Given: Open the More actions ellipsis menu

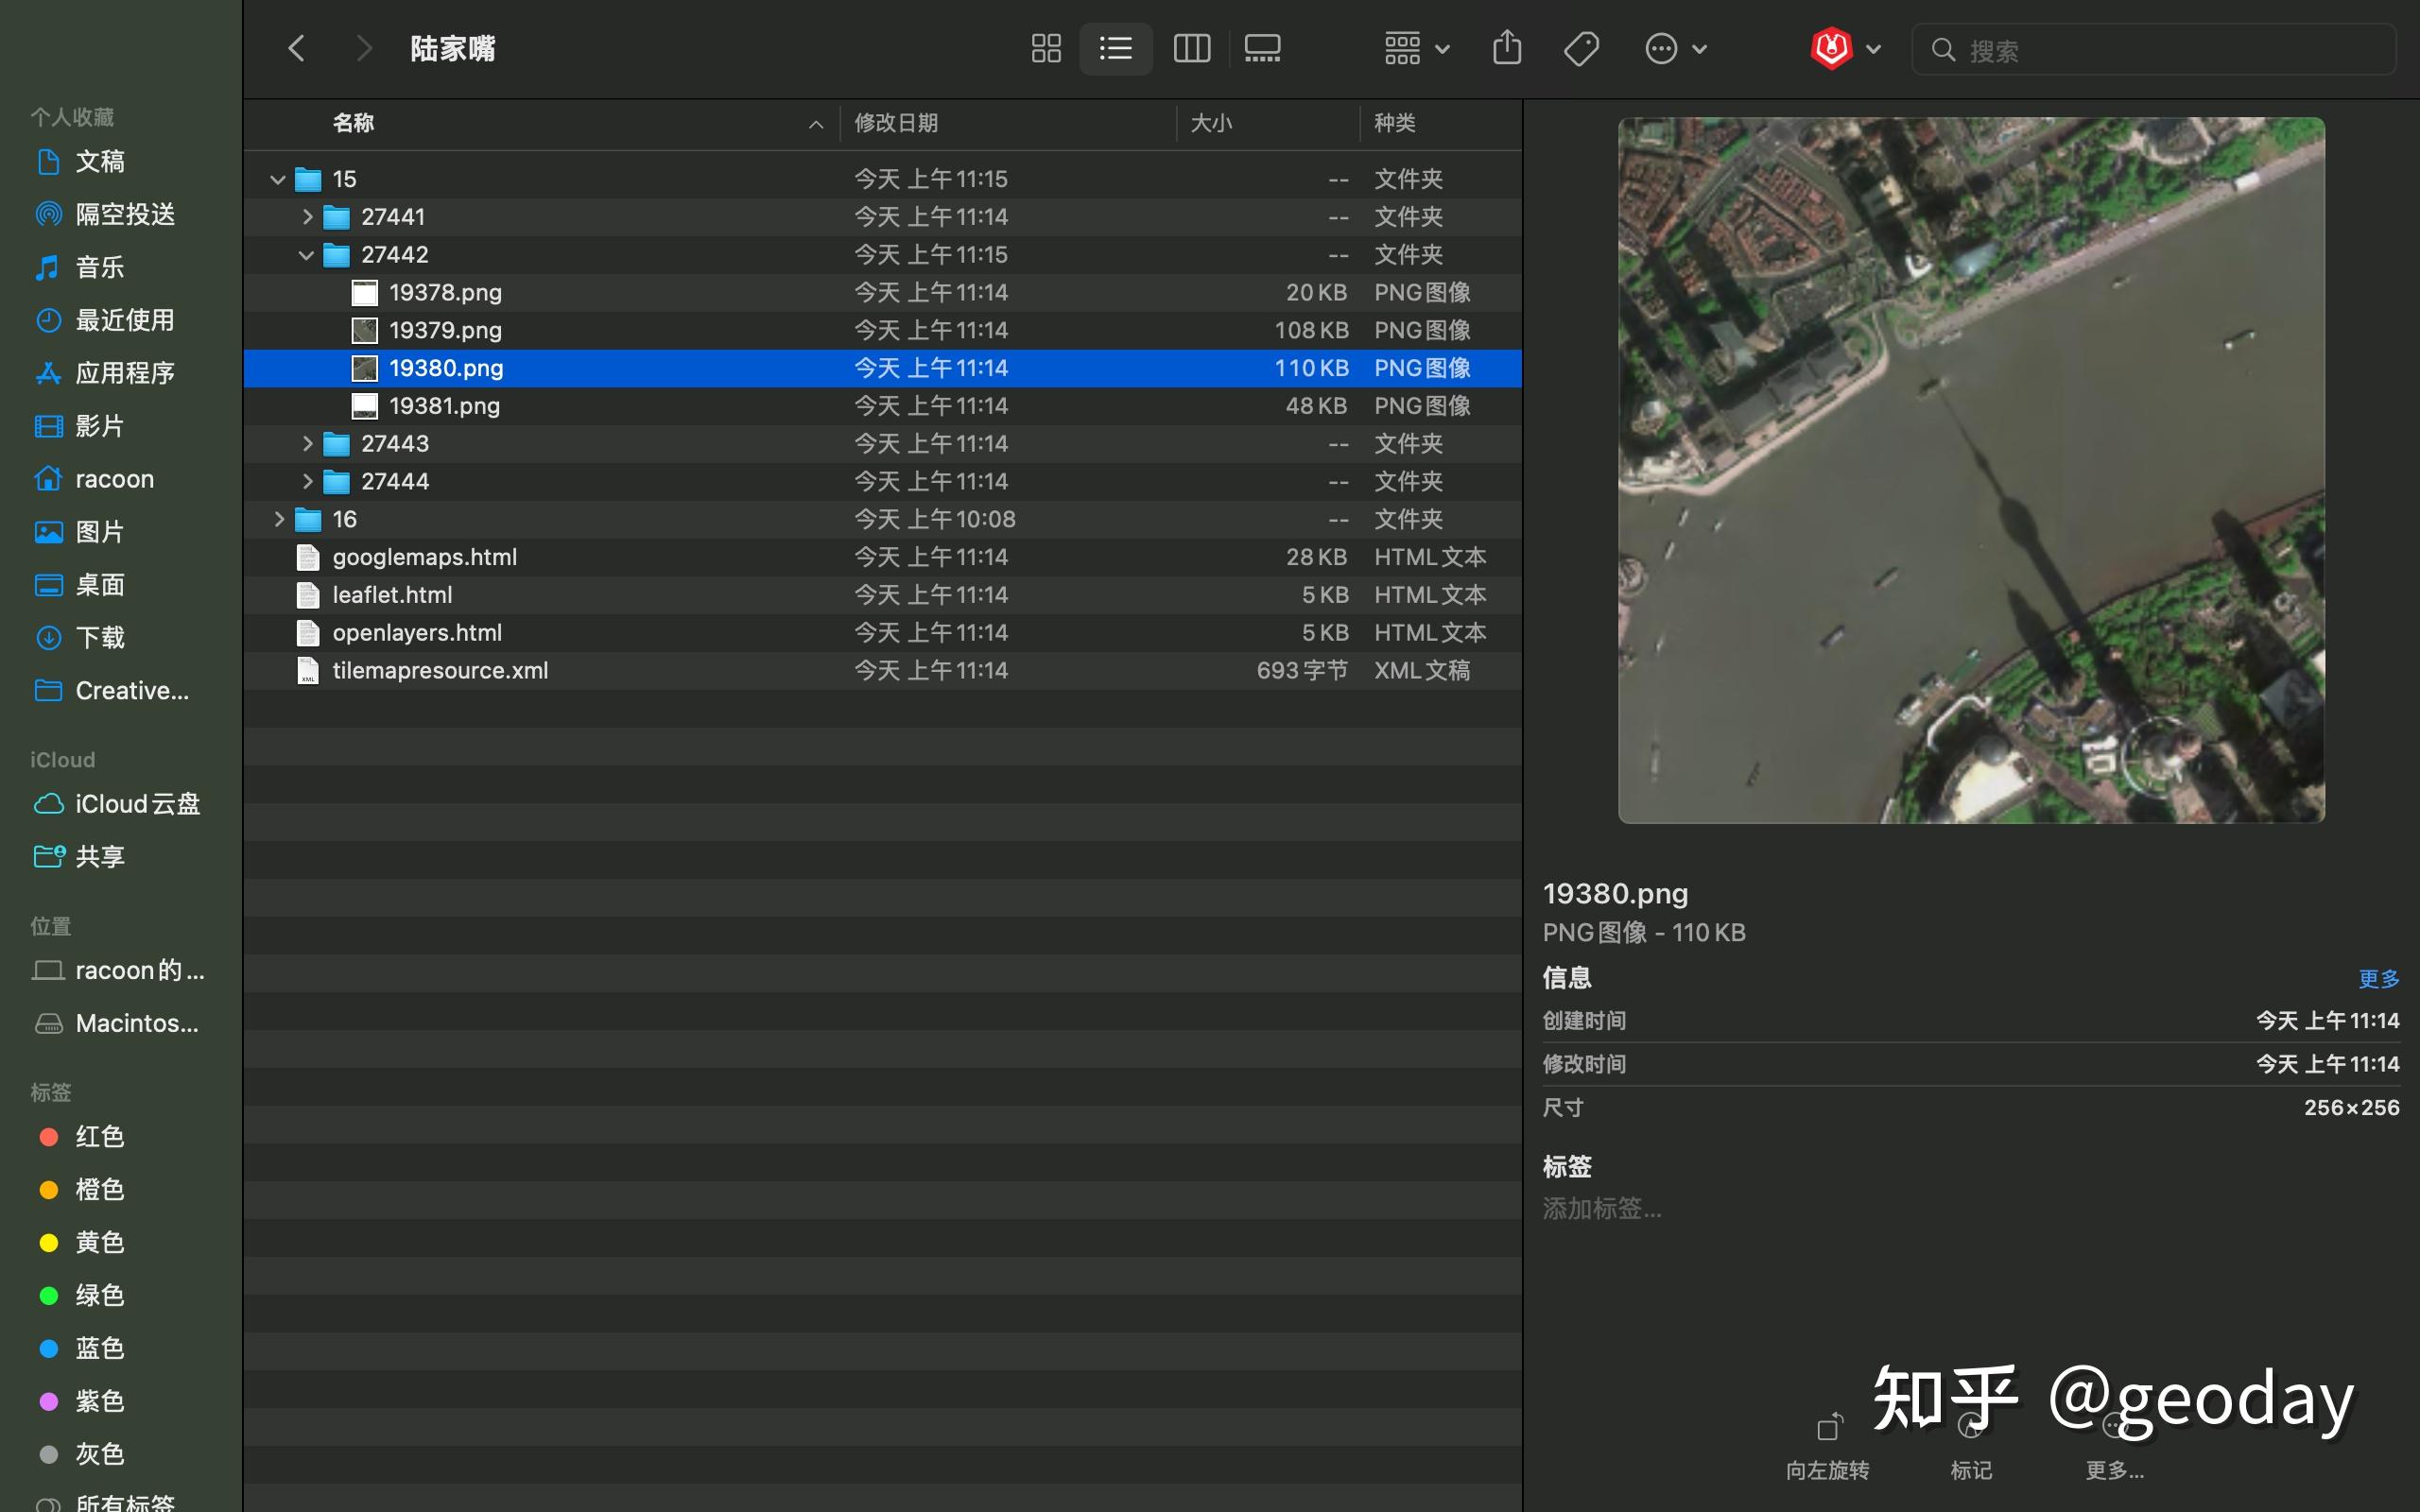Looking at the screenshot, I should pyautogui.click(x=1661, y=47).
